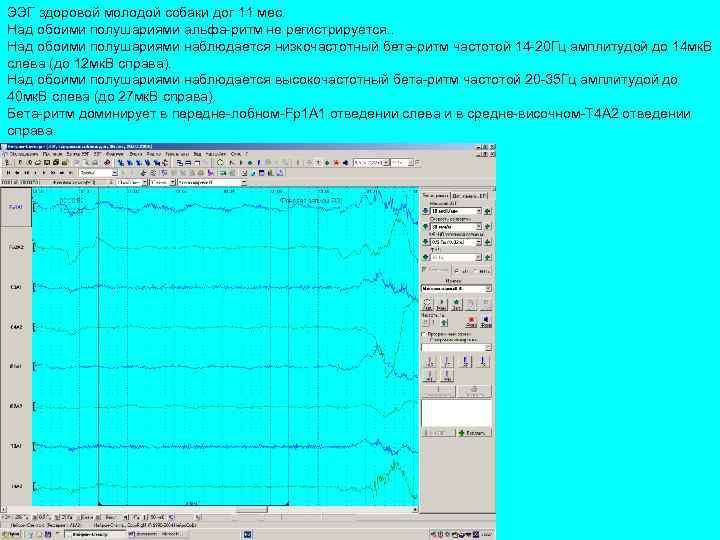Open the 30 мм/с sweep speed dropdown

479,226
